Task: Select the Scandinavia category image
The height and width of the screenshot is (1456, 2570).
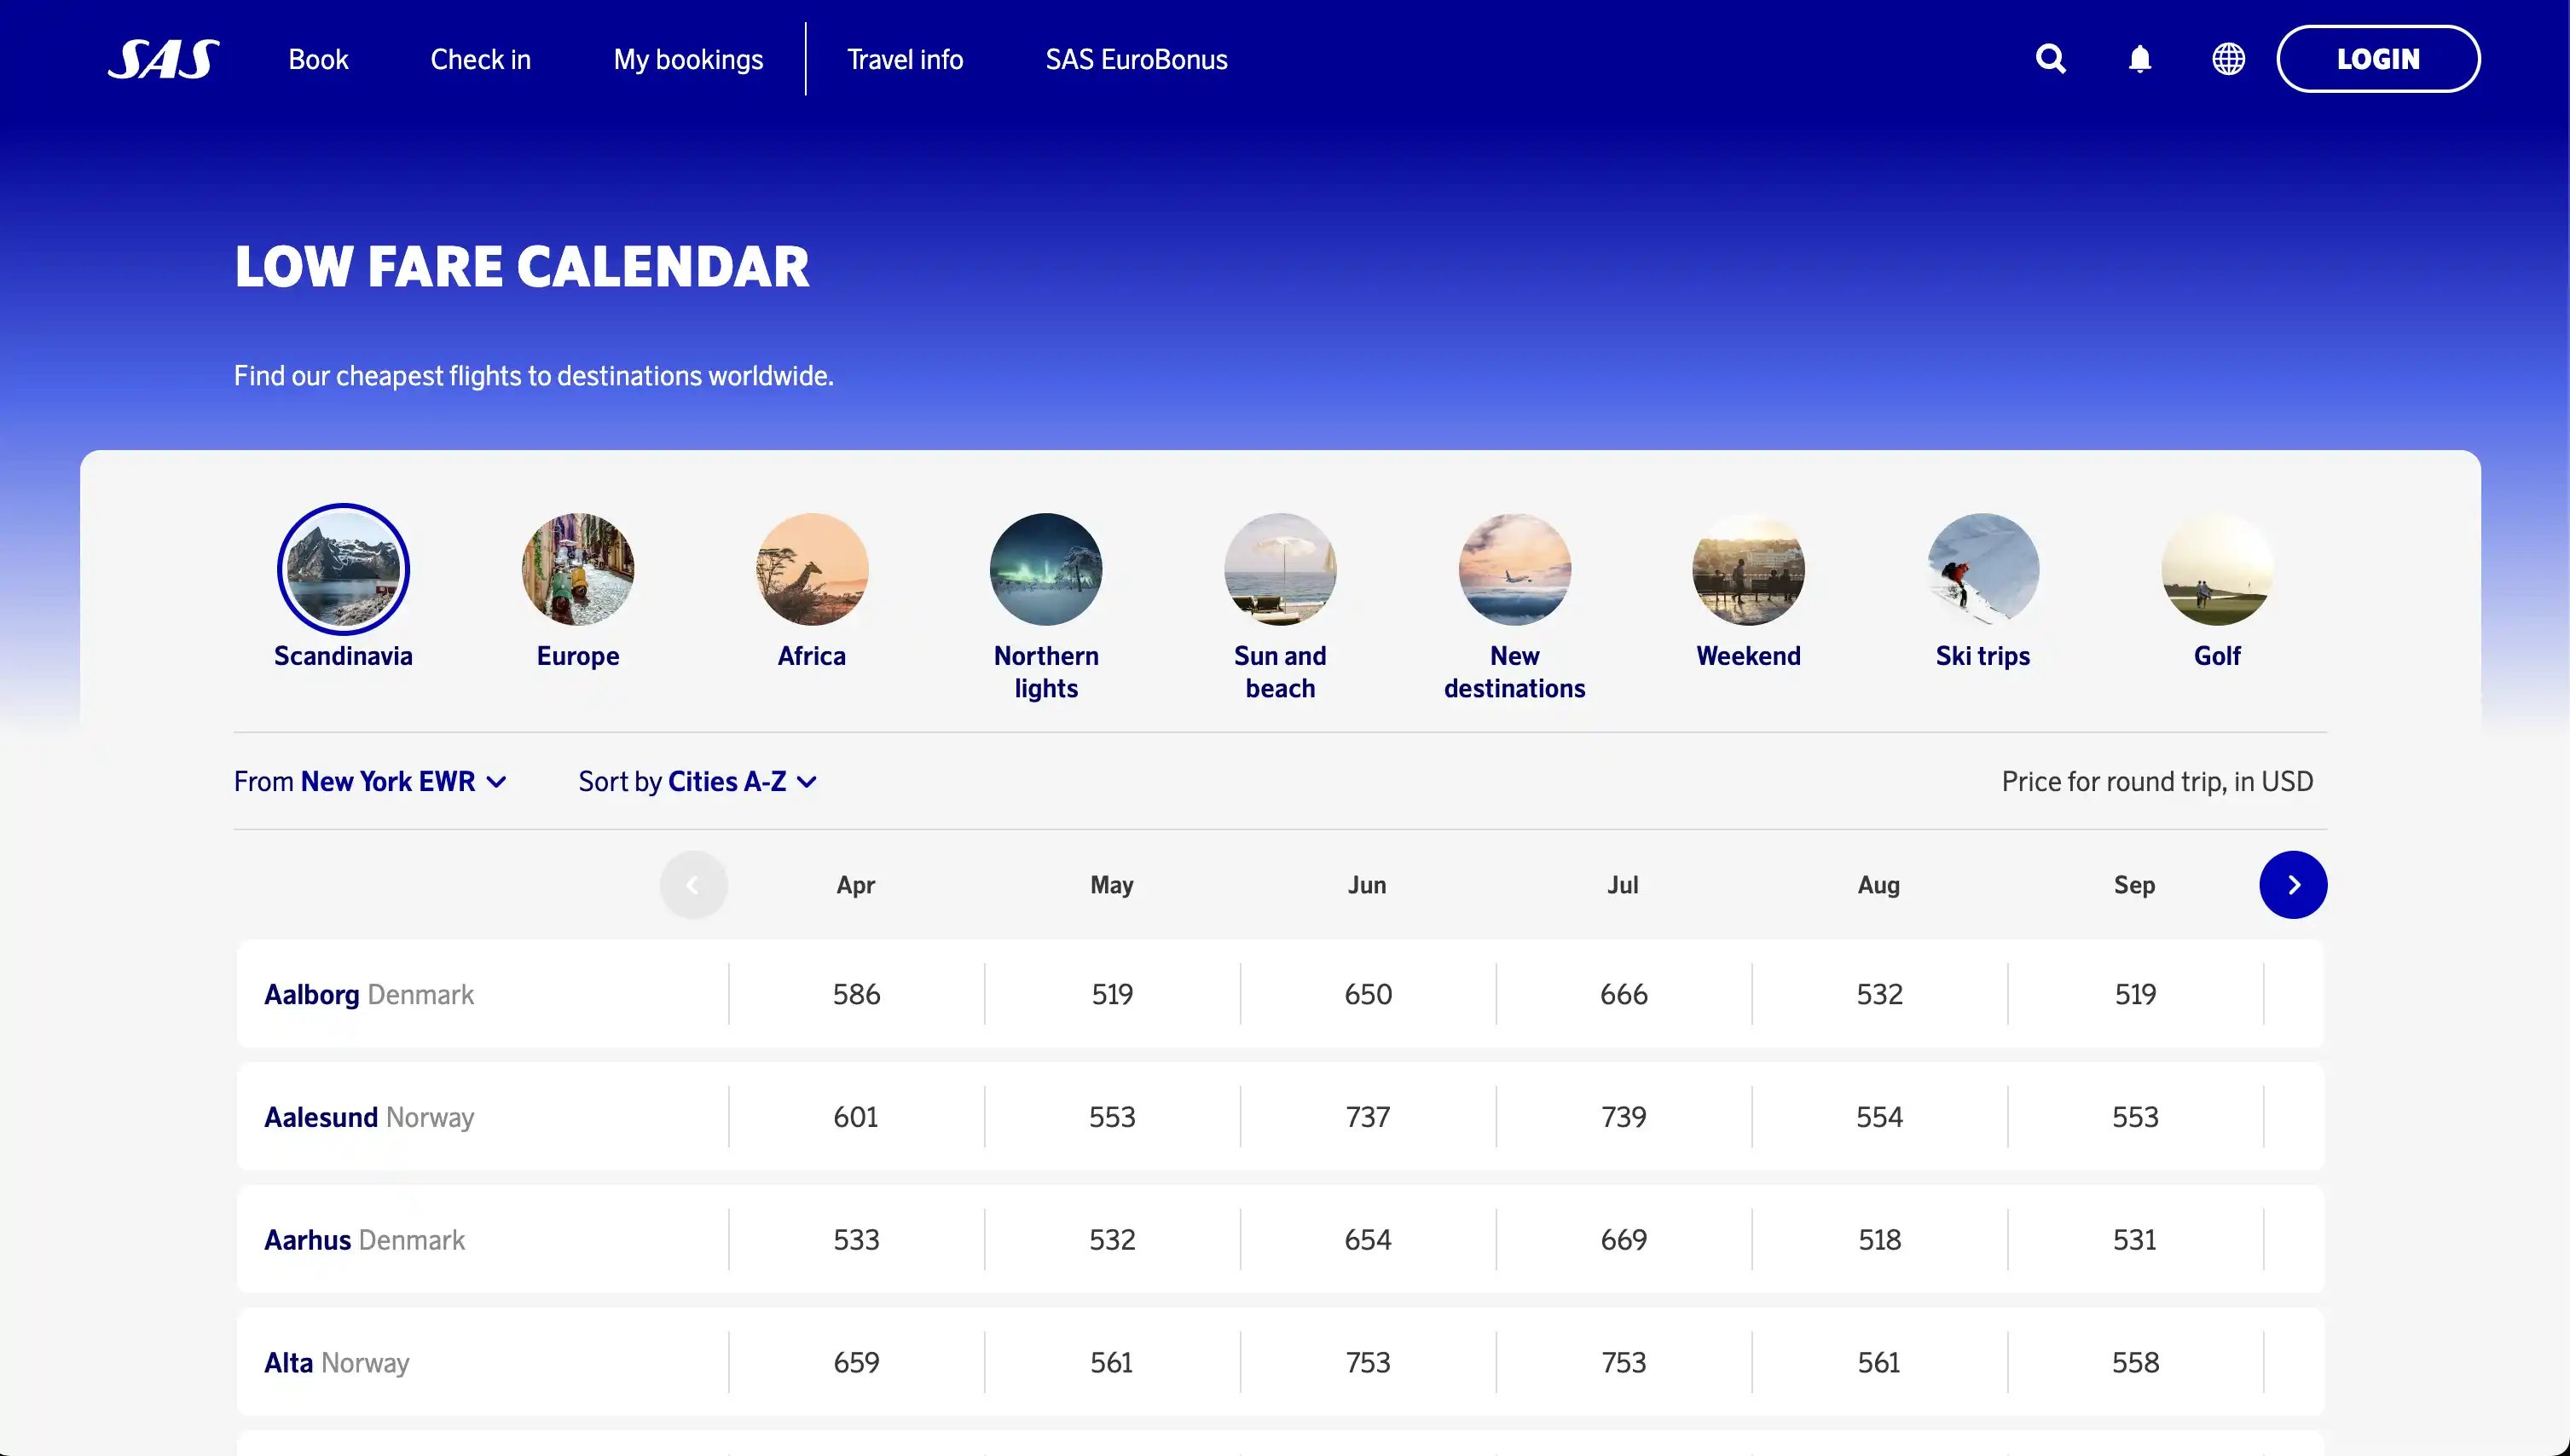Action: pos(343,569)
